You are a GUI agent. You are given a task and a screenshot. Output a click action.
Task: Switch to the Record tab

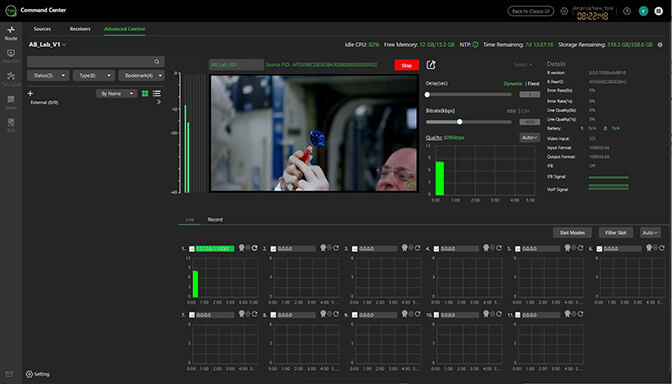[215, 219]
